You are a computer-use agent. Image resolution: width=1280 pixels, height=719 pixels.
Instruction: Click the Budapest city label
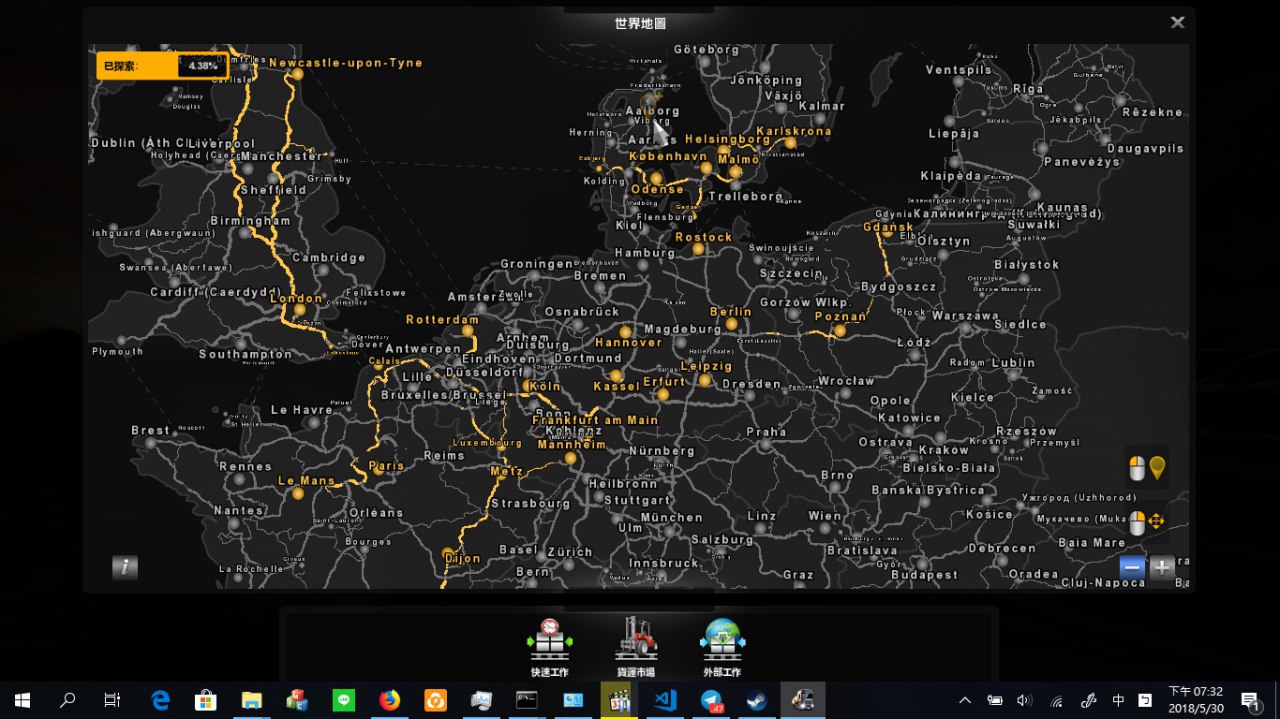click(x=925, y=575)
